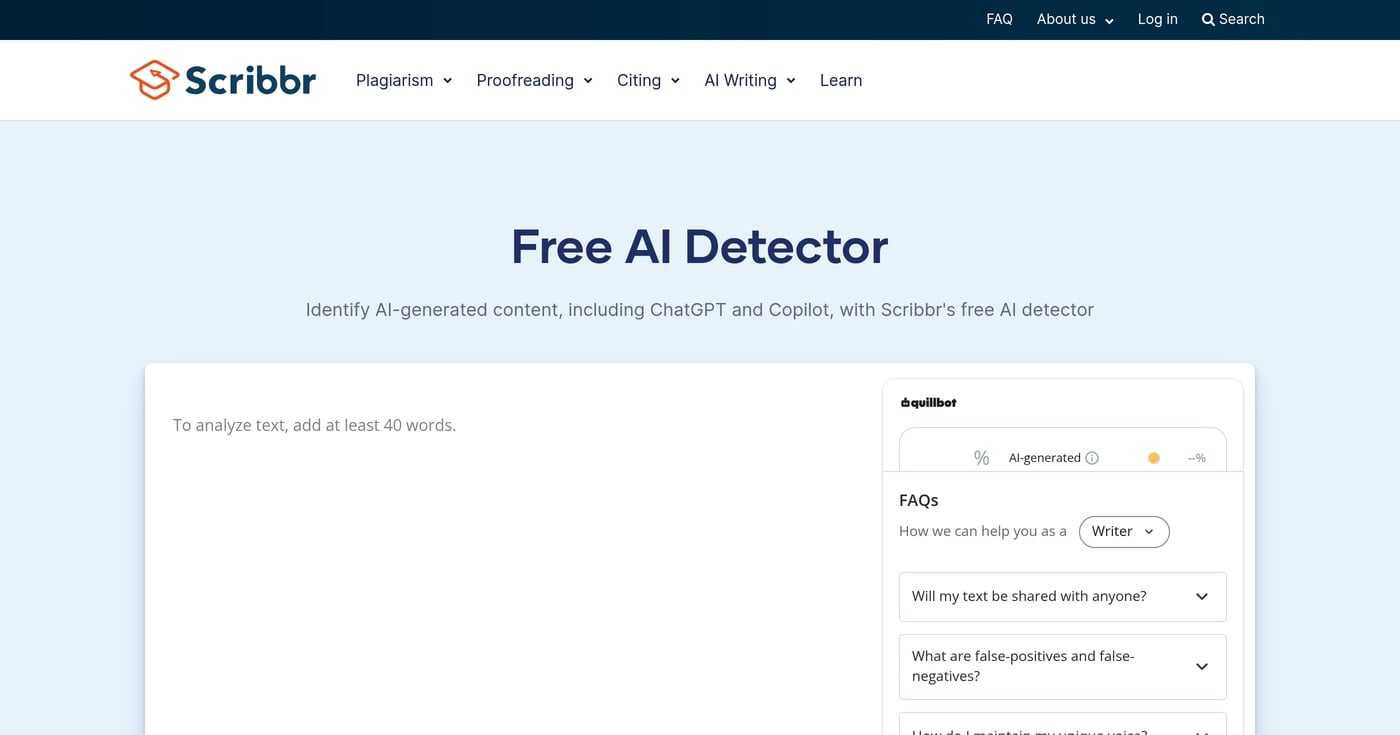Click the 'Free AI Detector' heading
1400x735 pixels.
700,247
